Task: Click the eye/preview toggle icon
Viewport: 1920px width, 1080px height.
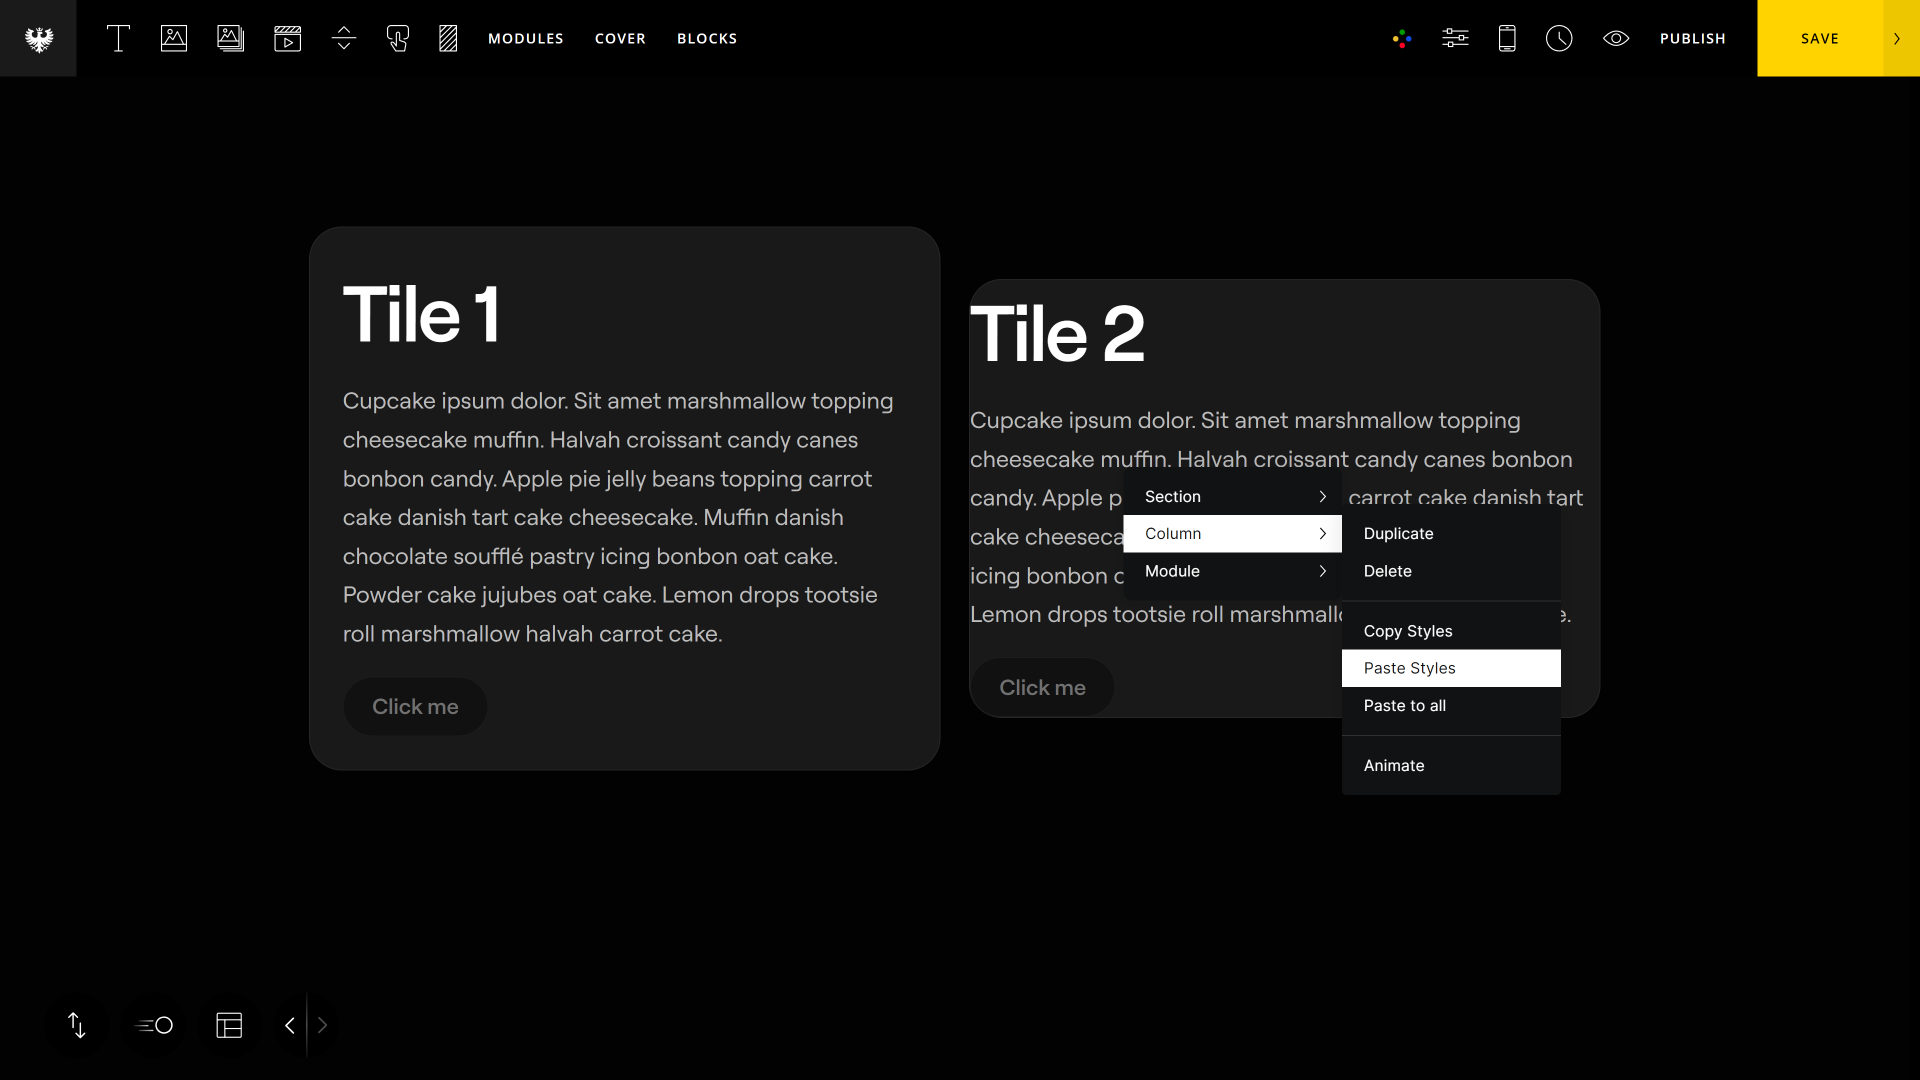Action: coord(1615,38)
